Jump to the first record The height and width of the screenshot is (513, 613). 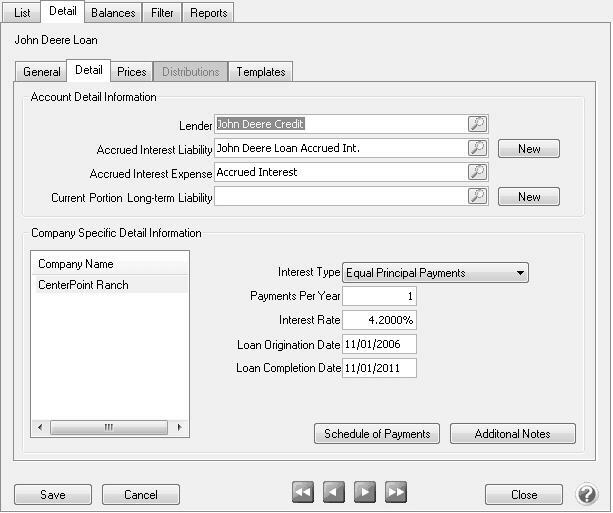[x=303, y=492]
